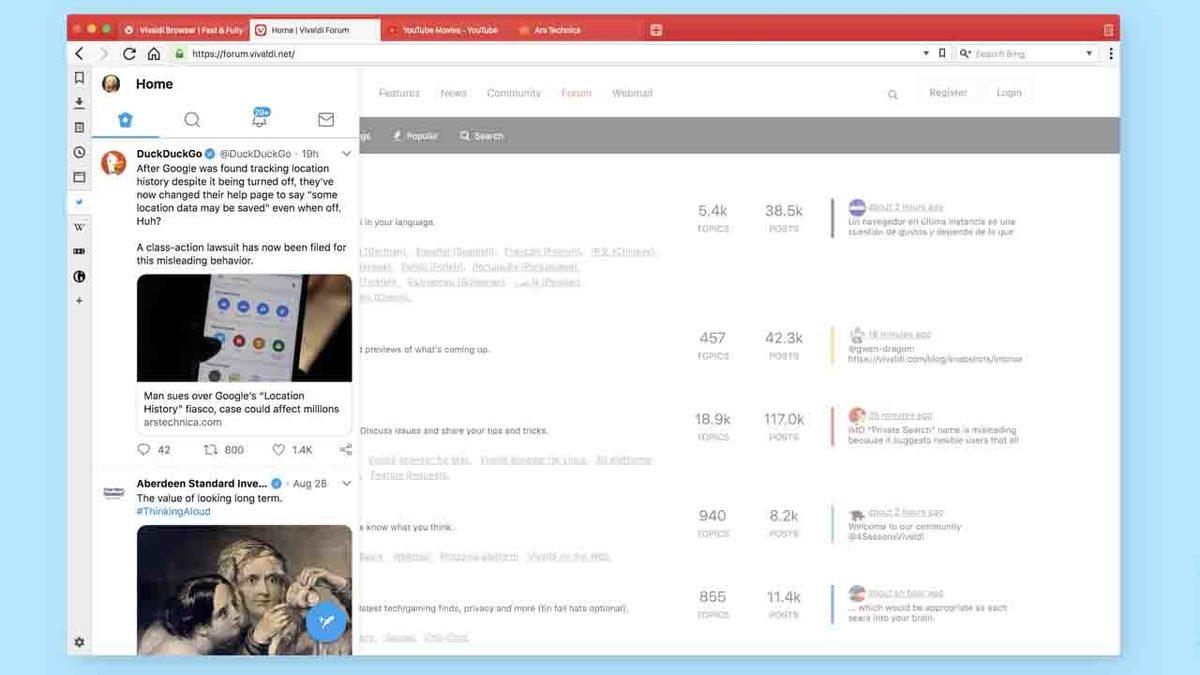Expand the Aberdeen Standard tweet options chevron
Screen dimensions: 1200x675
346,484
